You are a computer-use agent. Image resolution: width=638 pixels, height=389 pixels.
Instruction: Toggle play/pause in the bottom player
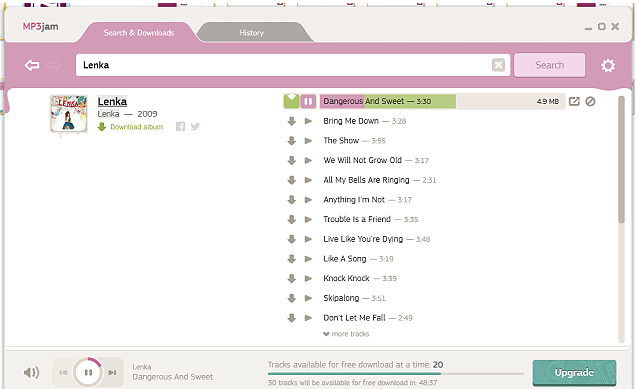pos(88,372)
